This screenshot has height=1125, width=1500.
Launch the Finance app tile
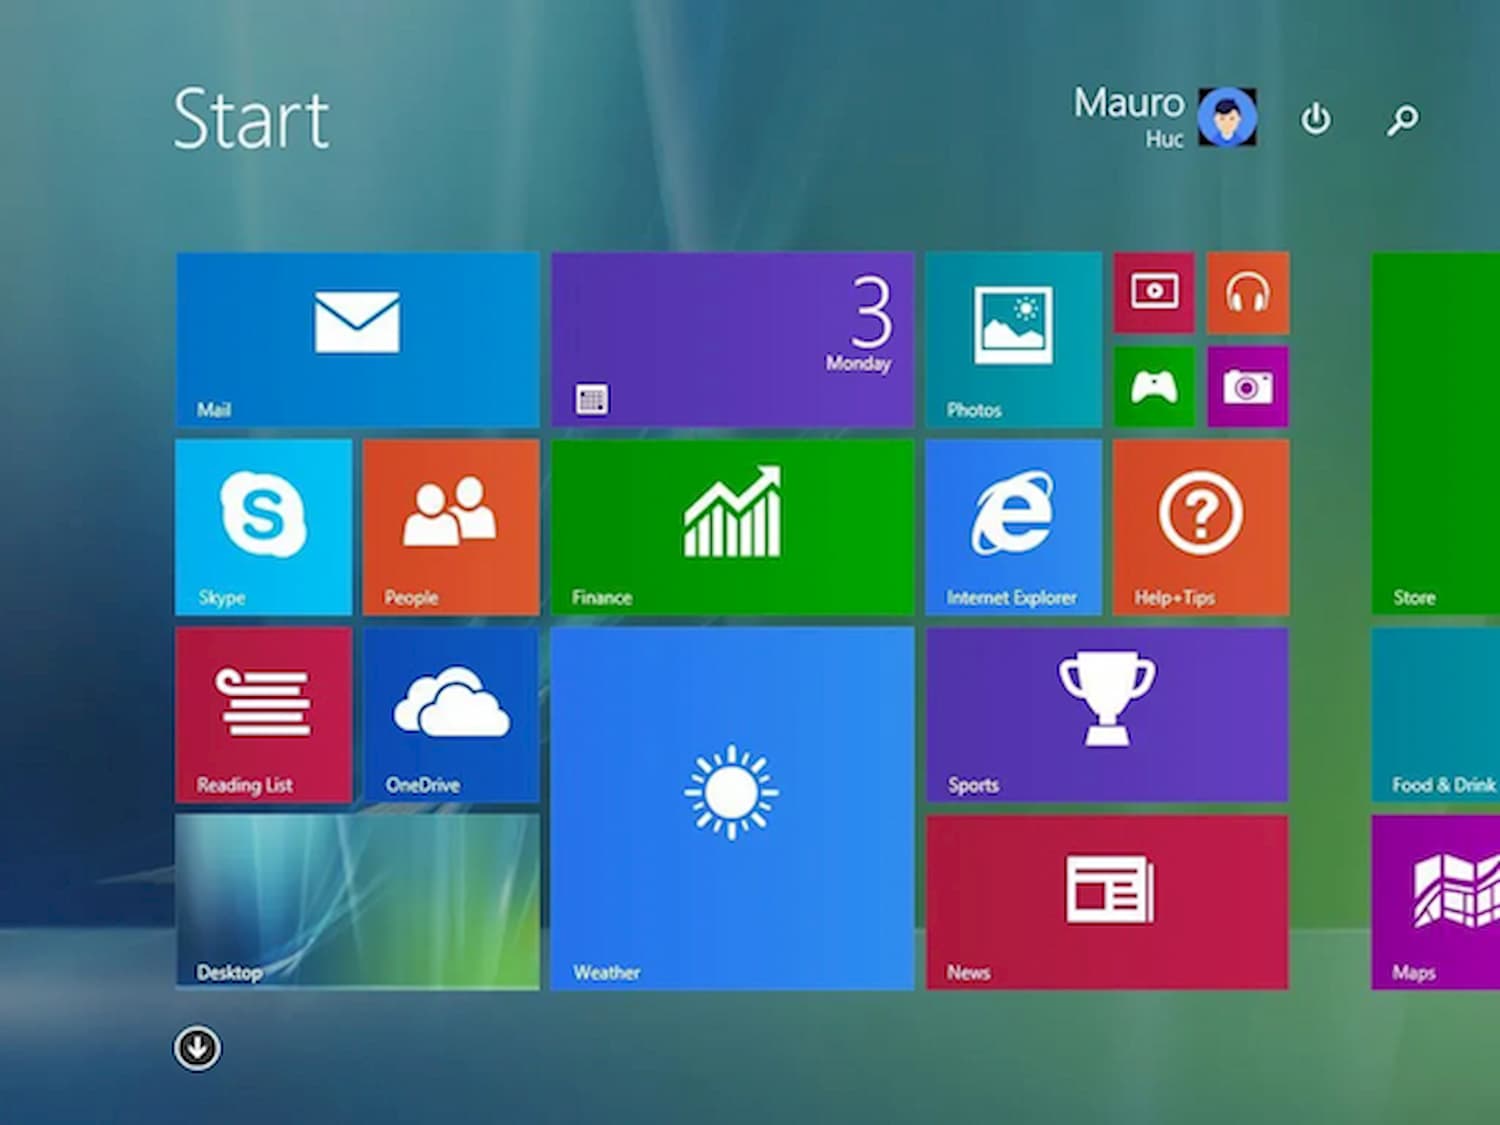click(731, 525)
